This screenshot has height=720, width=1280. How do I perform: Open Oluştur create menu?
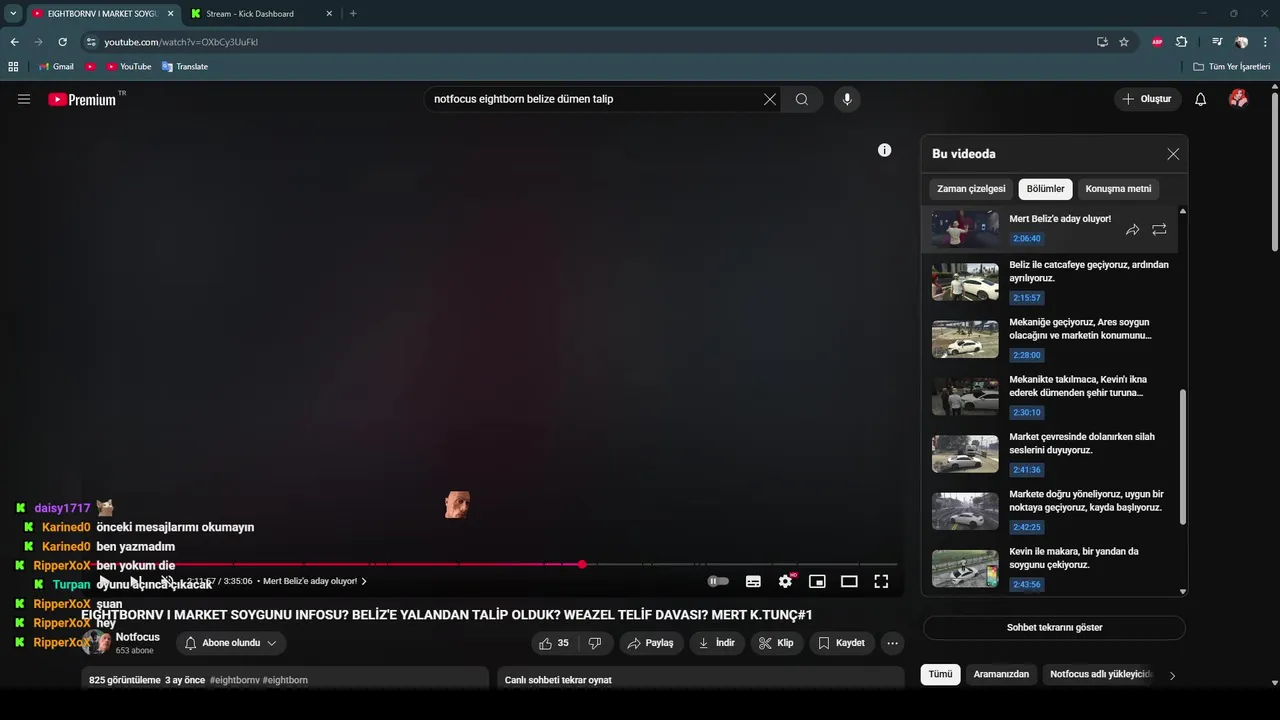(x=1146, y=99)
